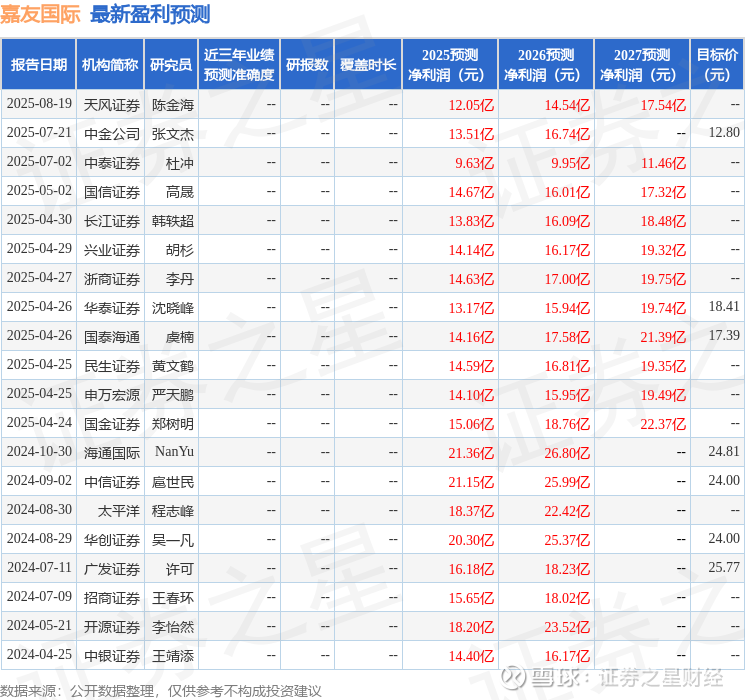The image size is (745, 700).
Task: Click the 19.32亿 profit value
Action: [663, 250]
